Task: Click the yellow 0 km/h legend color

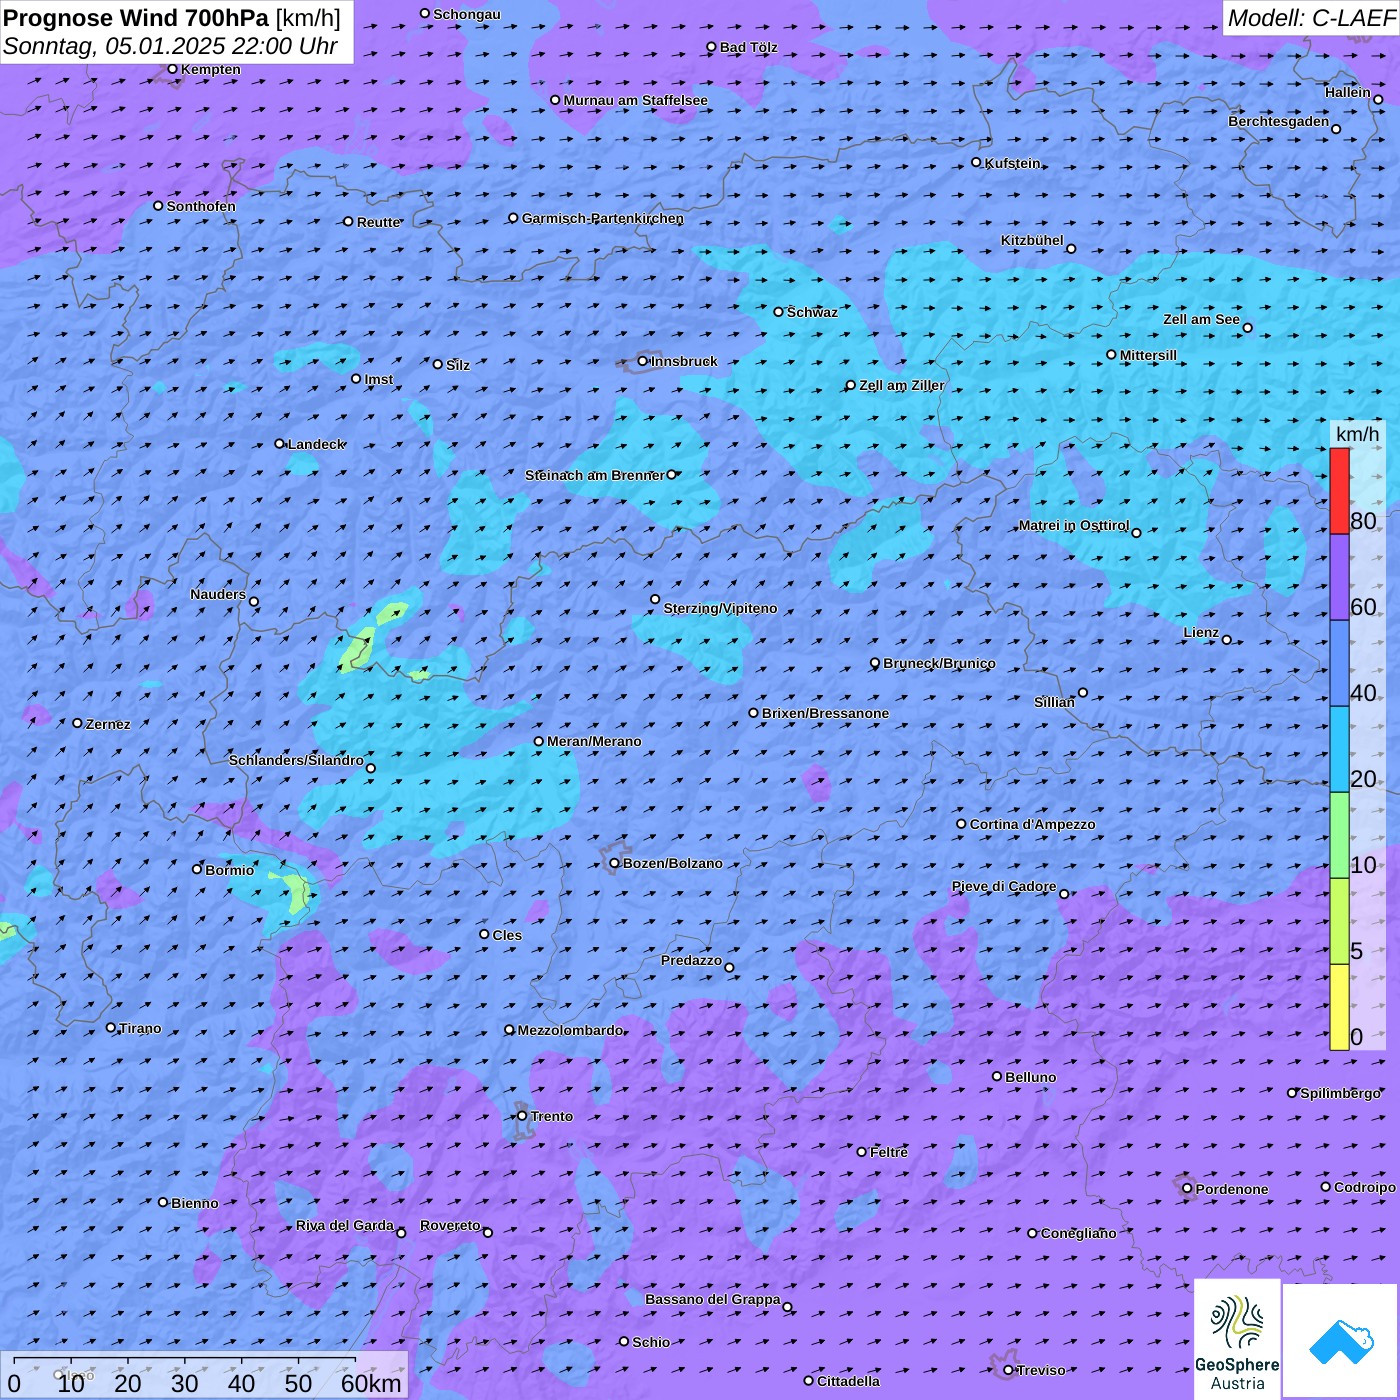Action: pos(1339,1007)
